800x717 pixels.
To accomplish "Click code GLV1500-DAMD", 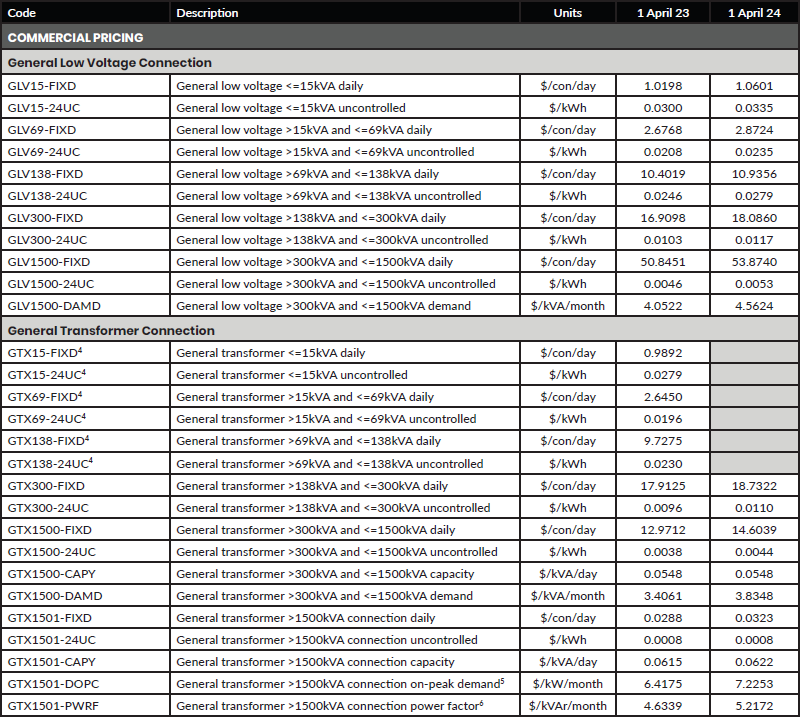I will [54, 306].
